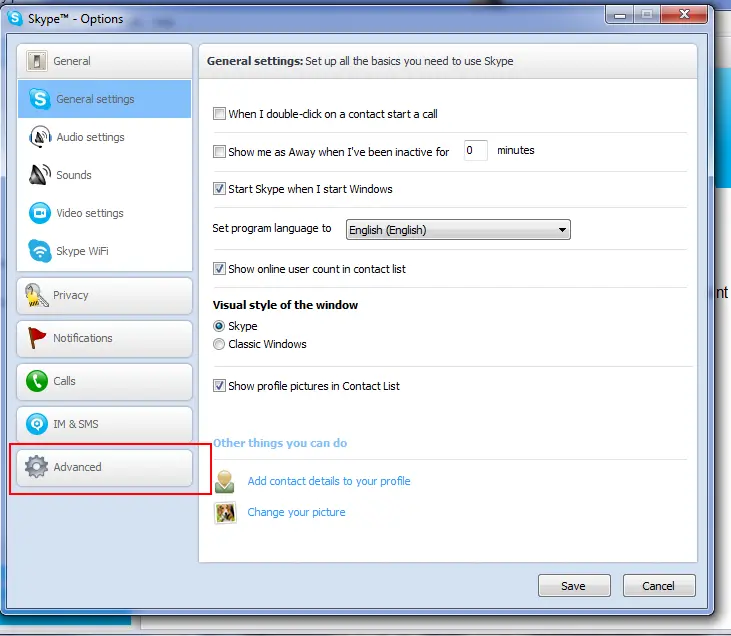Select the Classic Windows visual style
This screenshot has width=731, height=636.
[219, 344]
